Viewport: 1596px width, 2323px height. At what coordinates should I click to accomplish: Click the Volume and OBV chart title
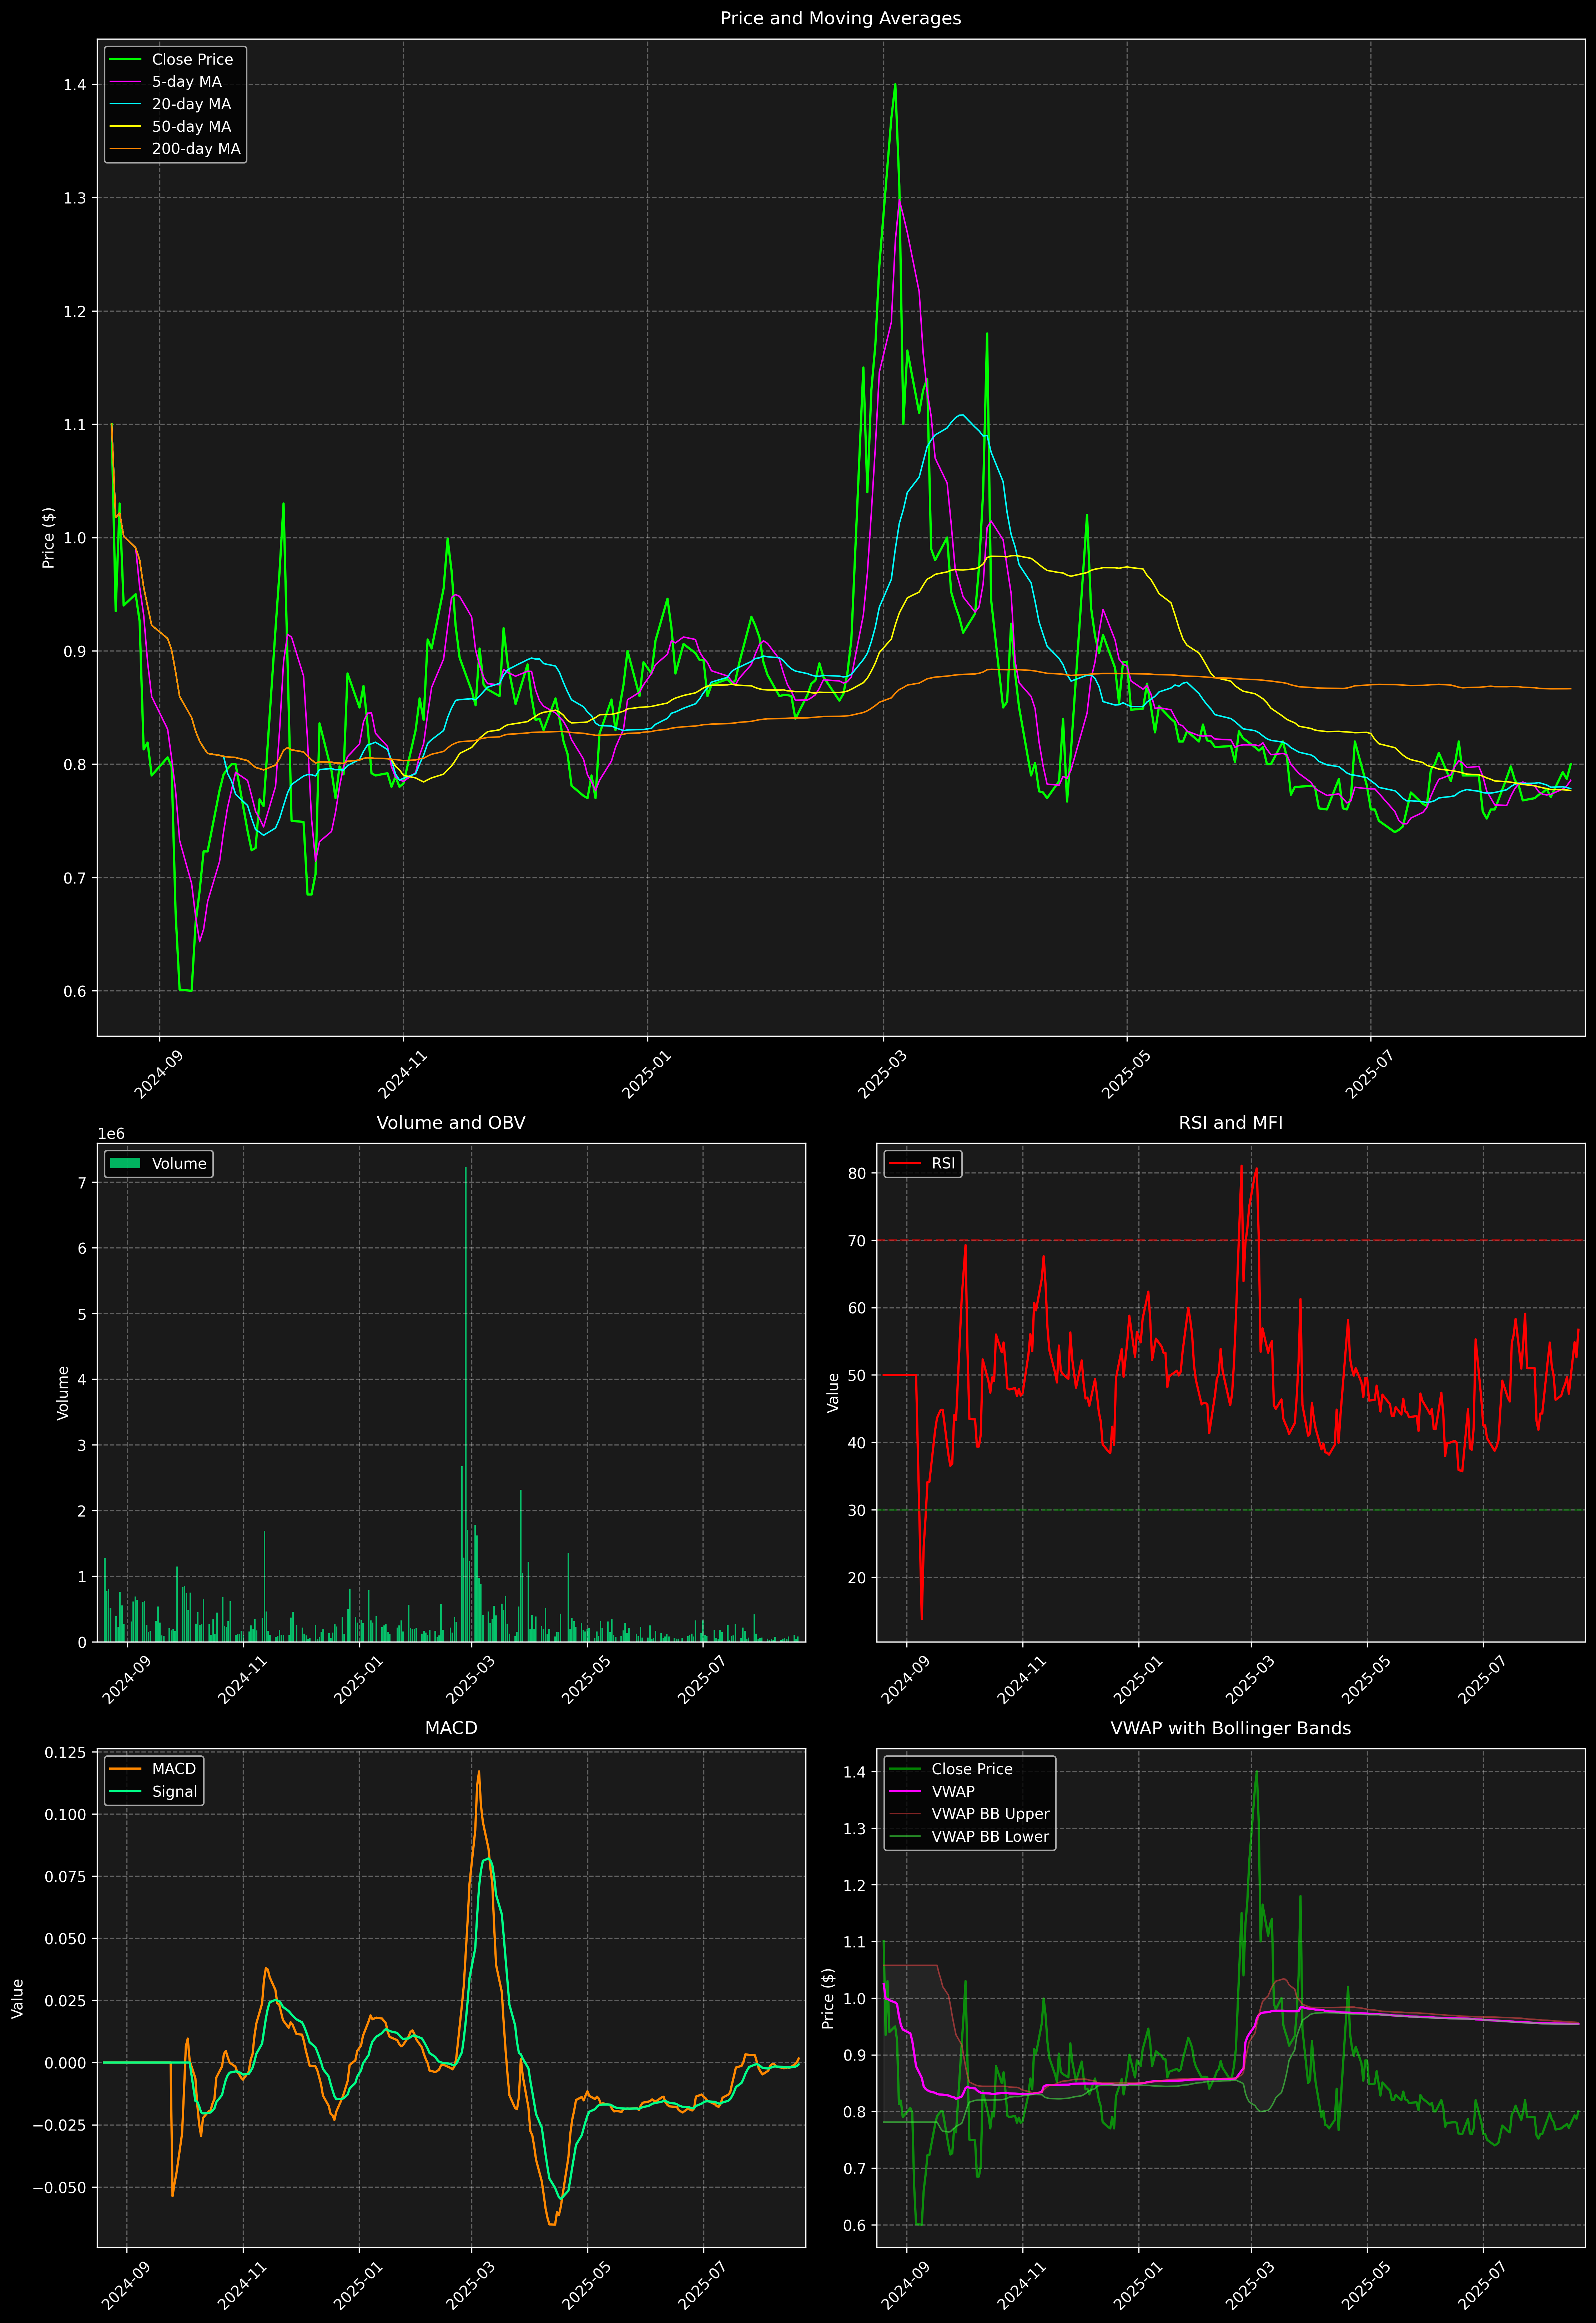(450, 1123)
